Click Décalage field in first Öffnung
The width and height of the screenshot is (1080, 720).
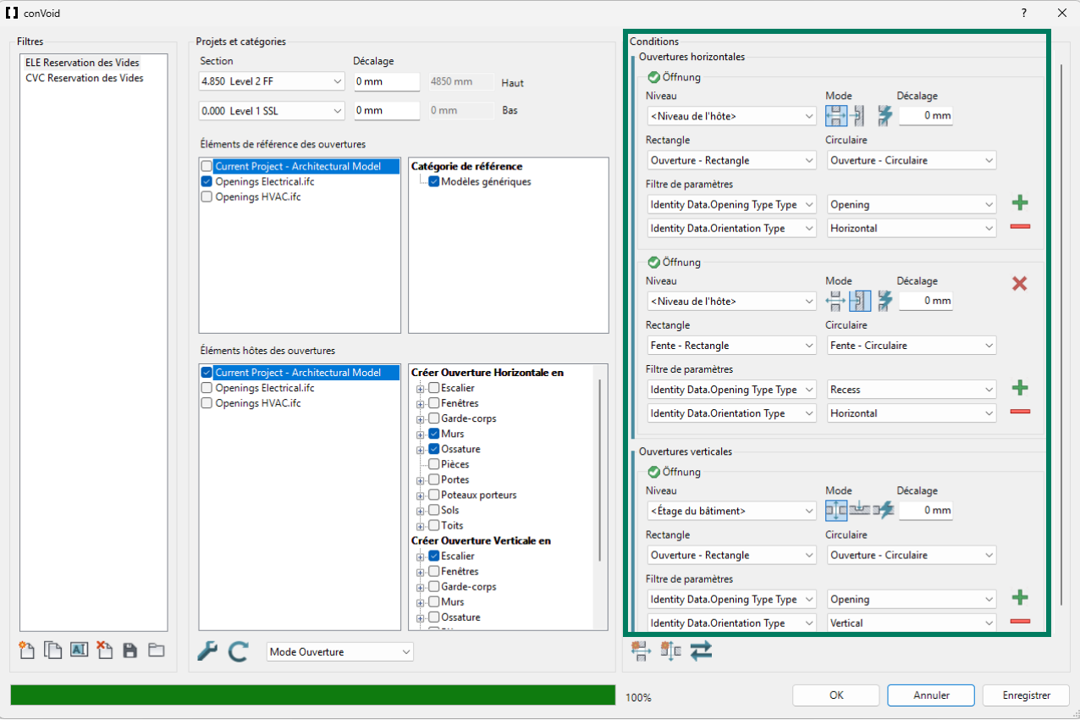[926, 116]
